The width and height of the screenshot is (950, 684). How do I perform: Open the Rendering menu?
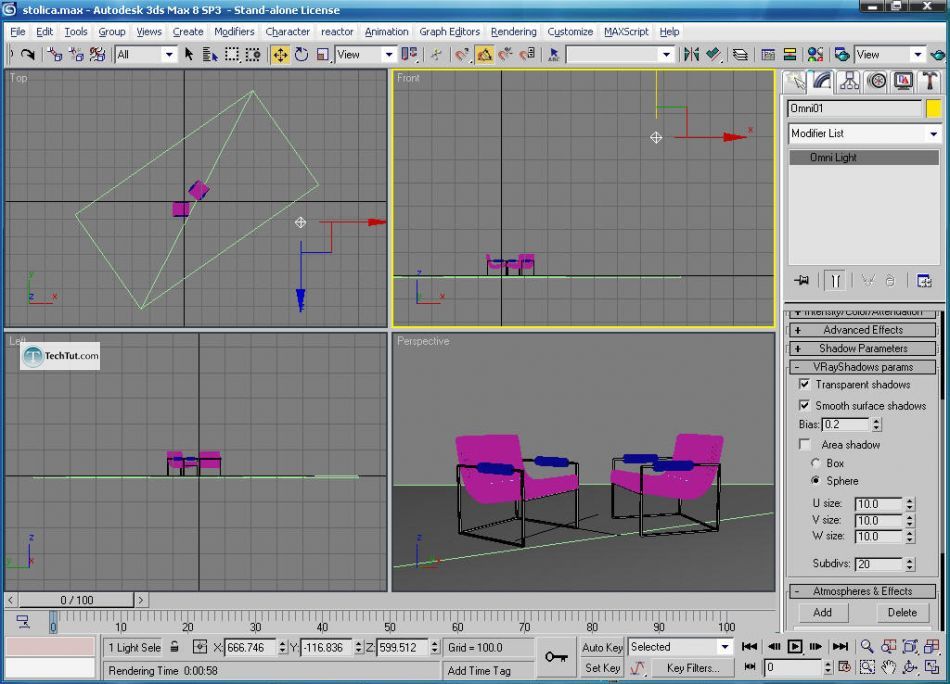[513, 31]
